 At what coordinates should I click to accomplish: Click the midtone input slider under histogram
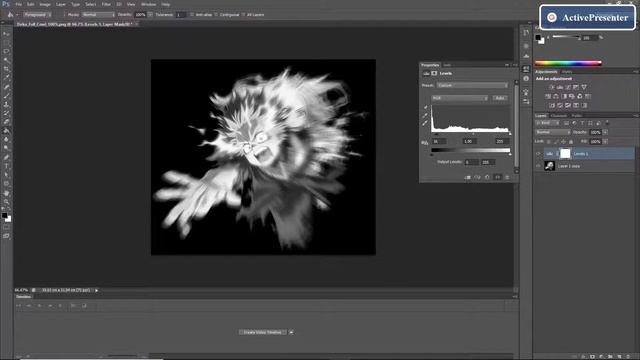473,134
